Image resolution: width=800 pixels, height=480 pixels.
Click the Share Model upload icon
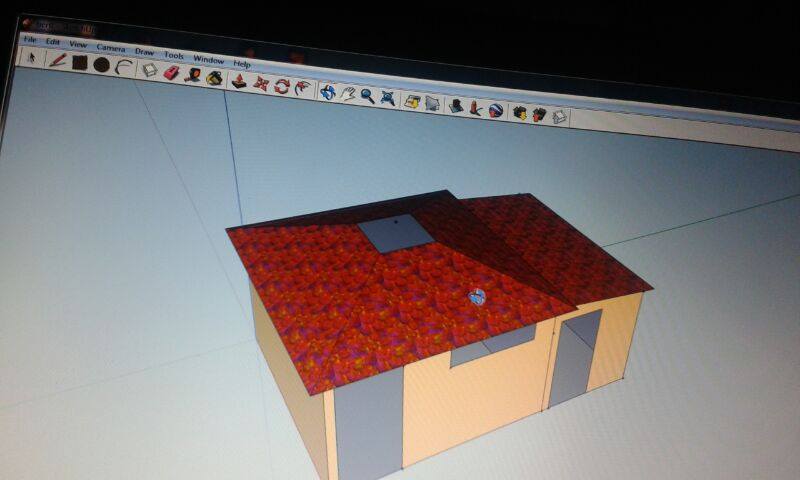[x=539, y=115]
